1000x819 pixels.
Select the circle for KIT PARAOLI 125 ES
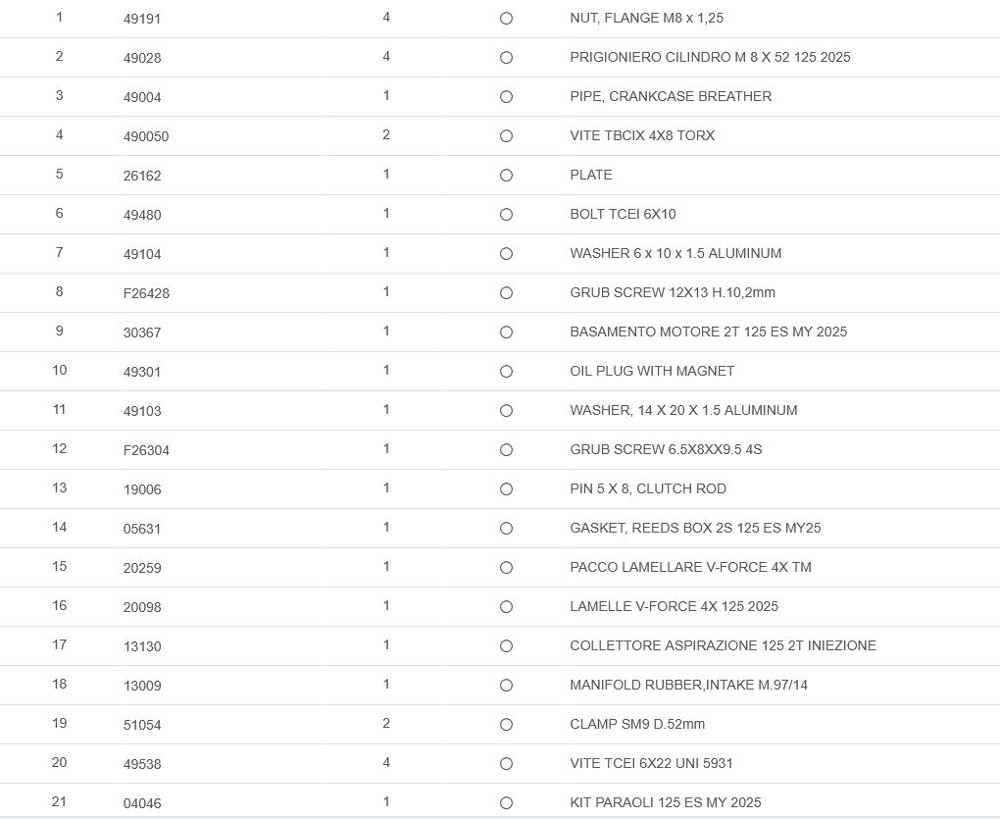(506, 803)
